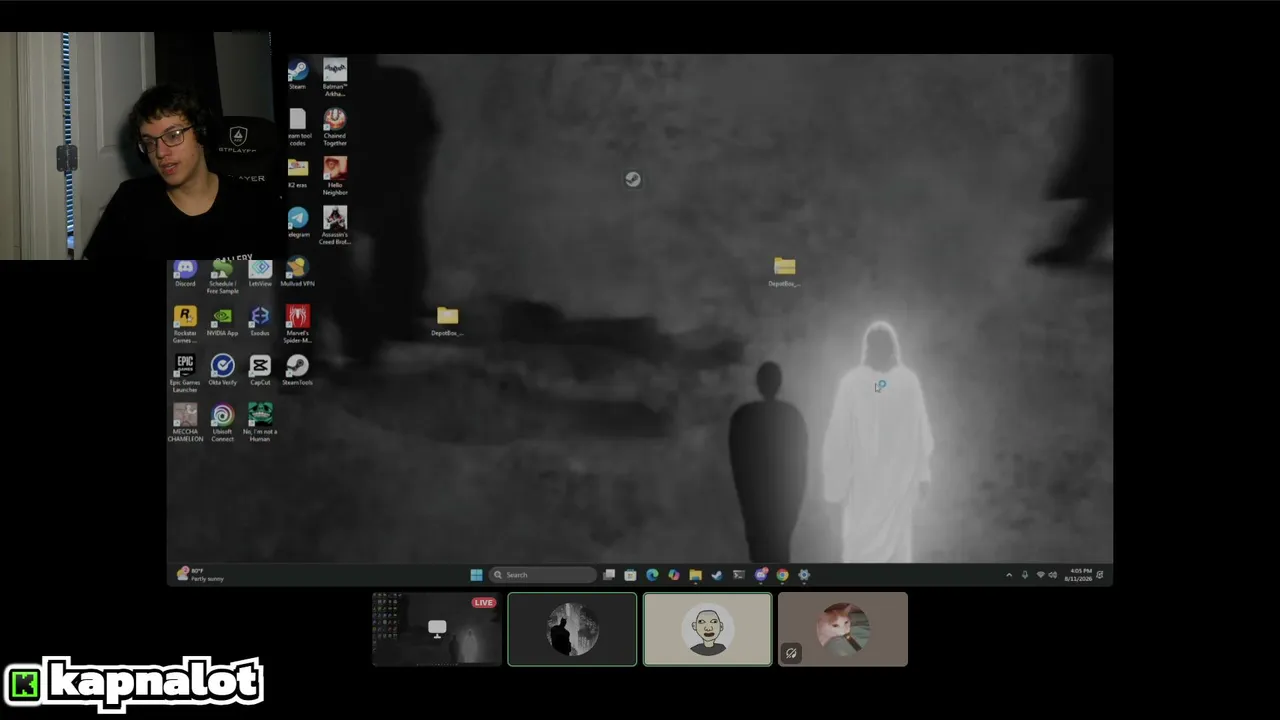Open the NVIDIA App shortcut

222,321
